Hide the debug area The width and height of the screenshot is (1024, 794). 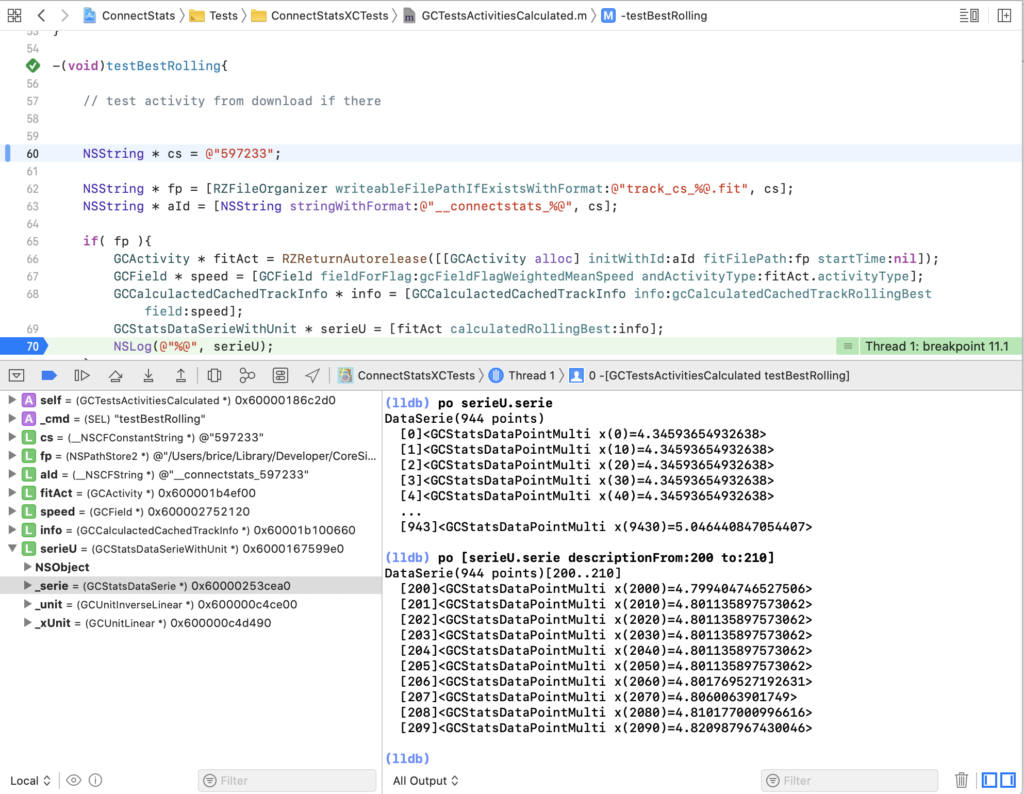tap(17, 375)
